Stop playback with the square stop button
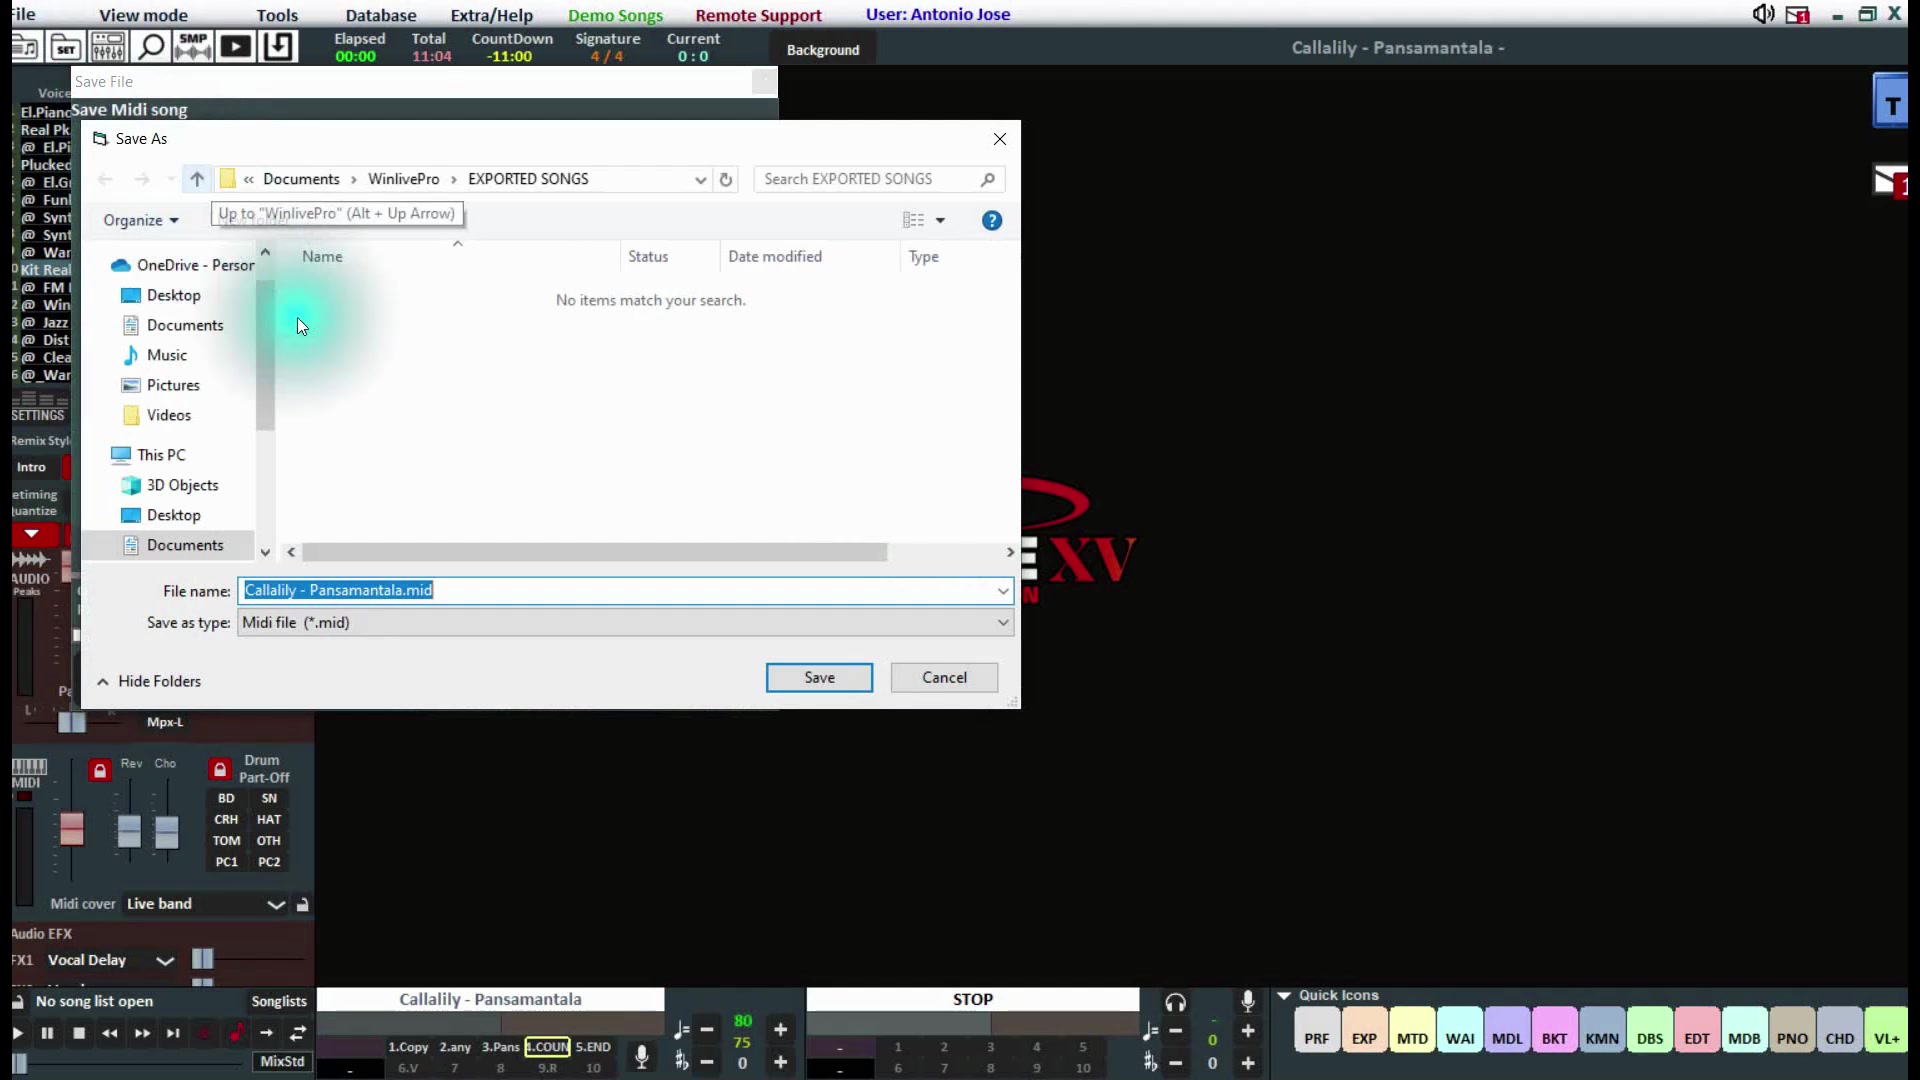Image resolution: width=1920 pixels, height=1080 pixels. 79,1034
